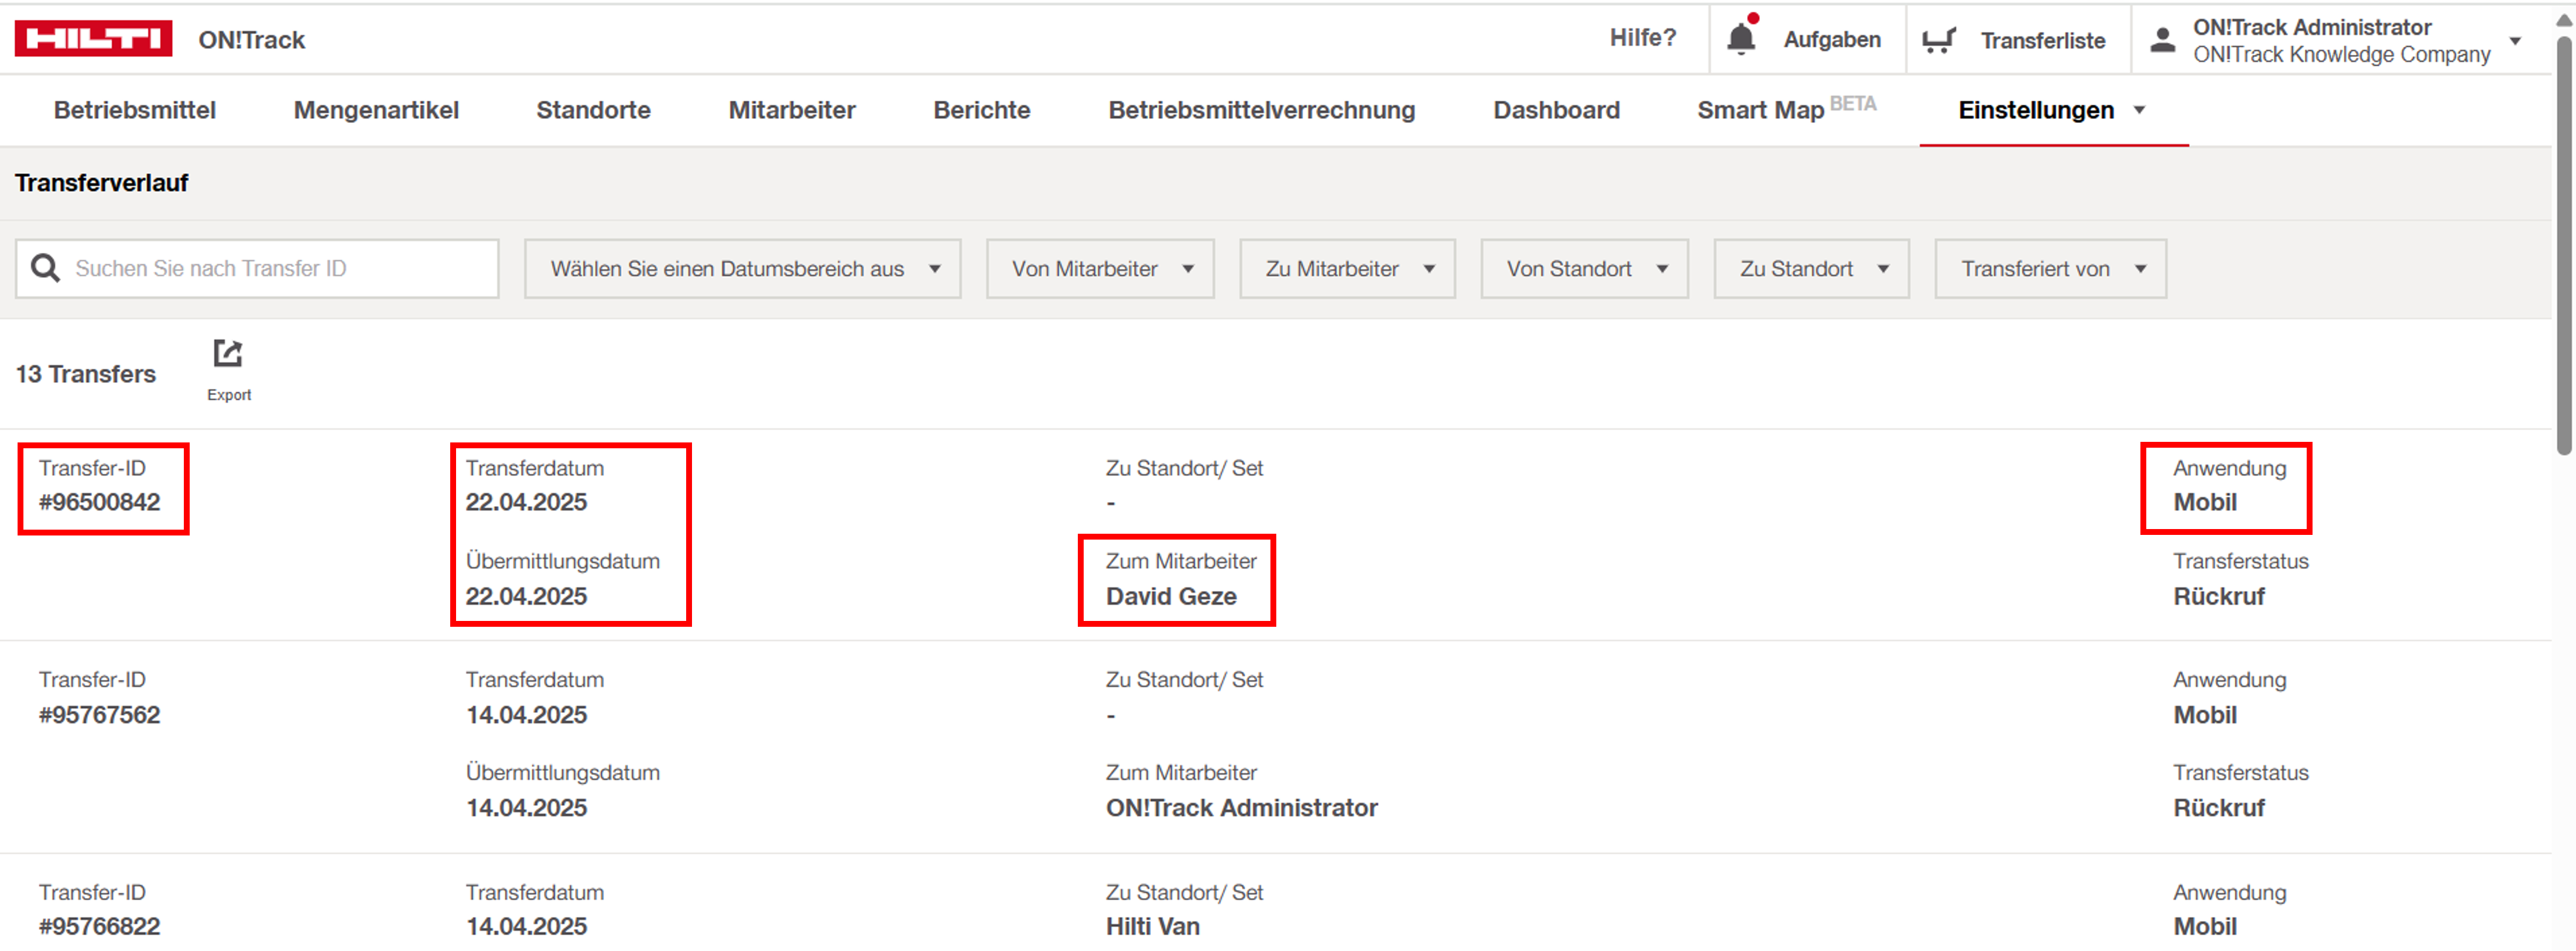
Task: Click the Transferliste cart icon
Action: [x=1938, y=40]
